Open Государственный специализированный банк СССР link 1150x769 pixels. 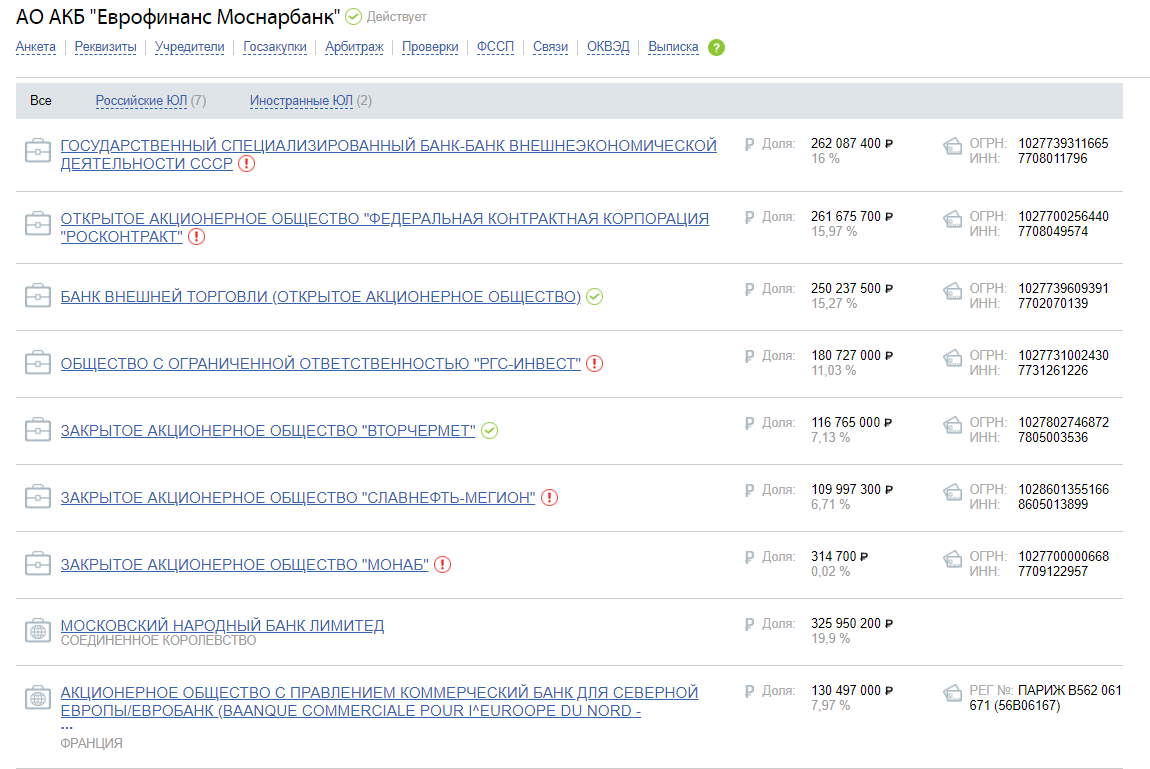pos(388,155)
